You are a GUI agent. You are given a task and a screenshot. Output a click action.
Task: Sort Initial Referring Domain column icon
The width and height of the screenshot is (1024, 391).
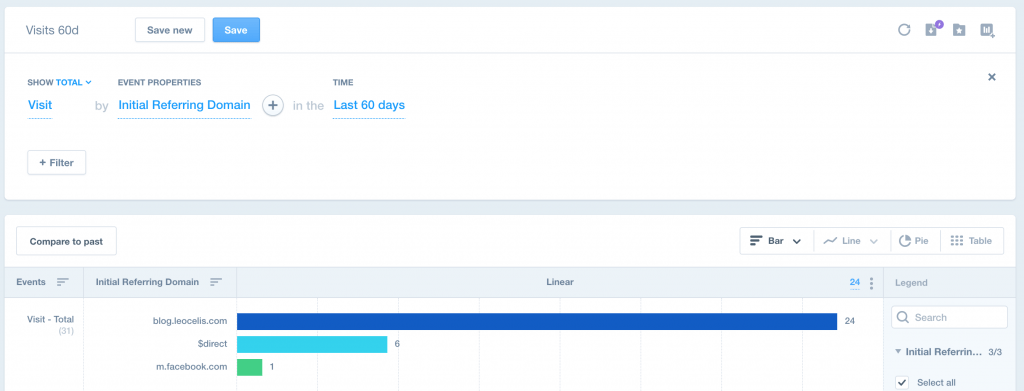coord(216,282)
